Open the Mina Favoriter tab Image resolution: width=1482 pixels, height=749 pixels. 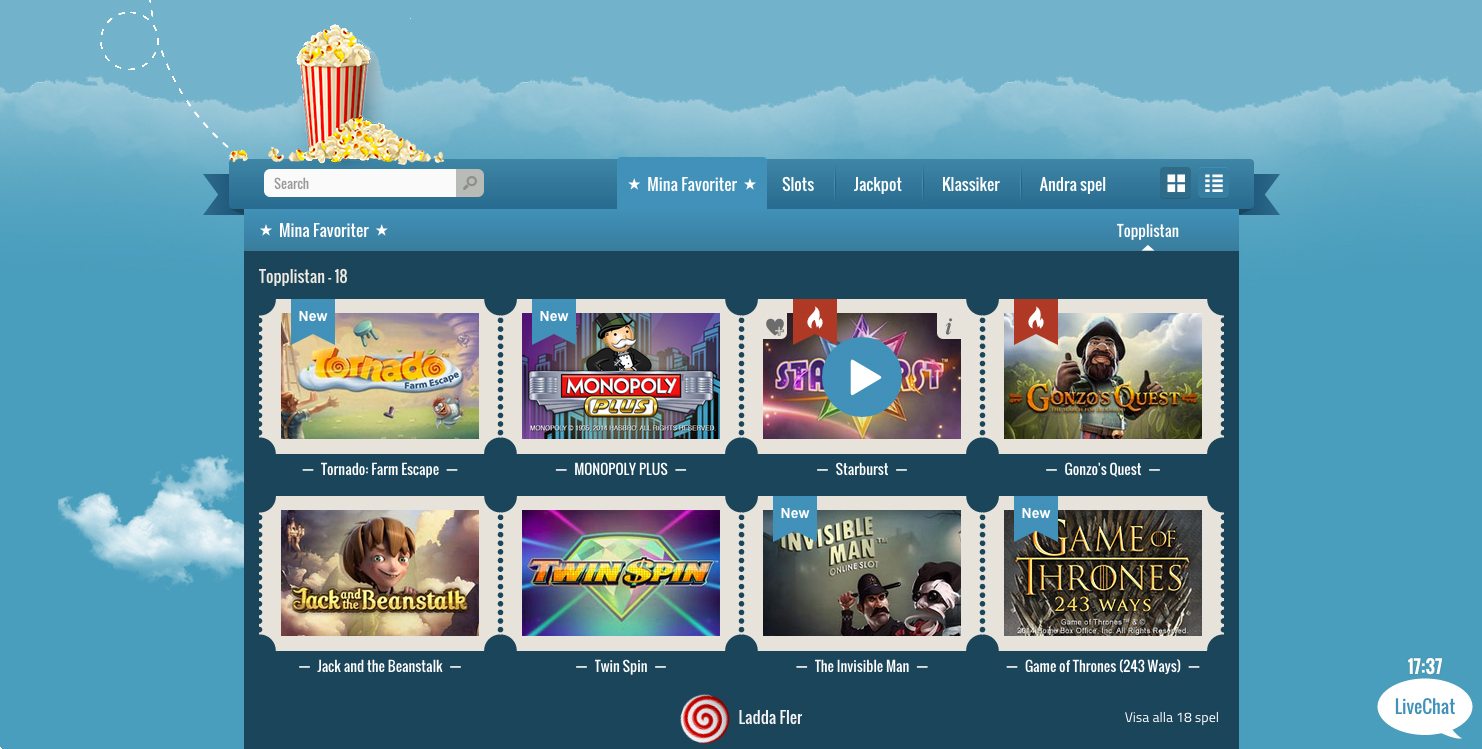(692, 184)
